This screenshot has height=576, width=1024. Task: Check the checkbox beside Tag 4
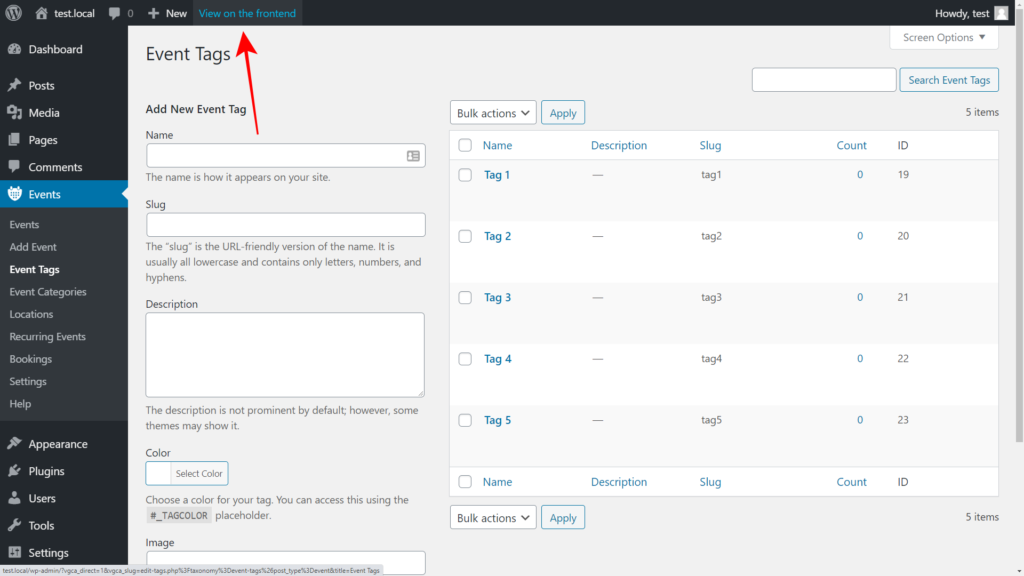coord(465,359)
